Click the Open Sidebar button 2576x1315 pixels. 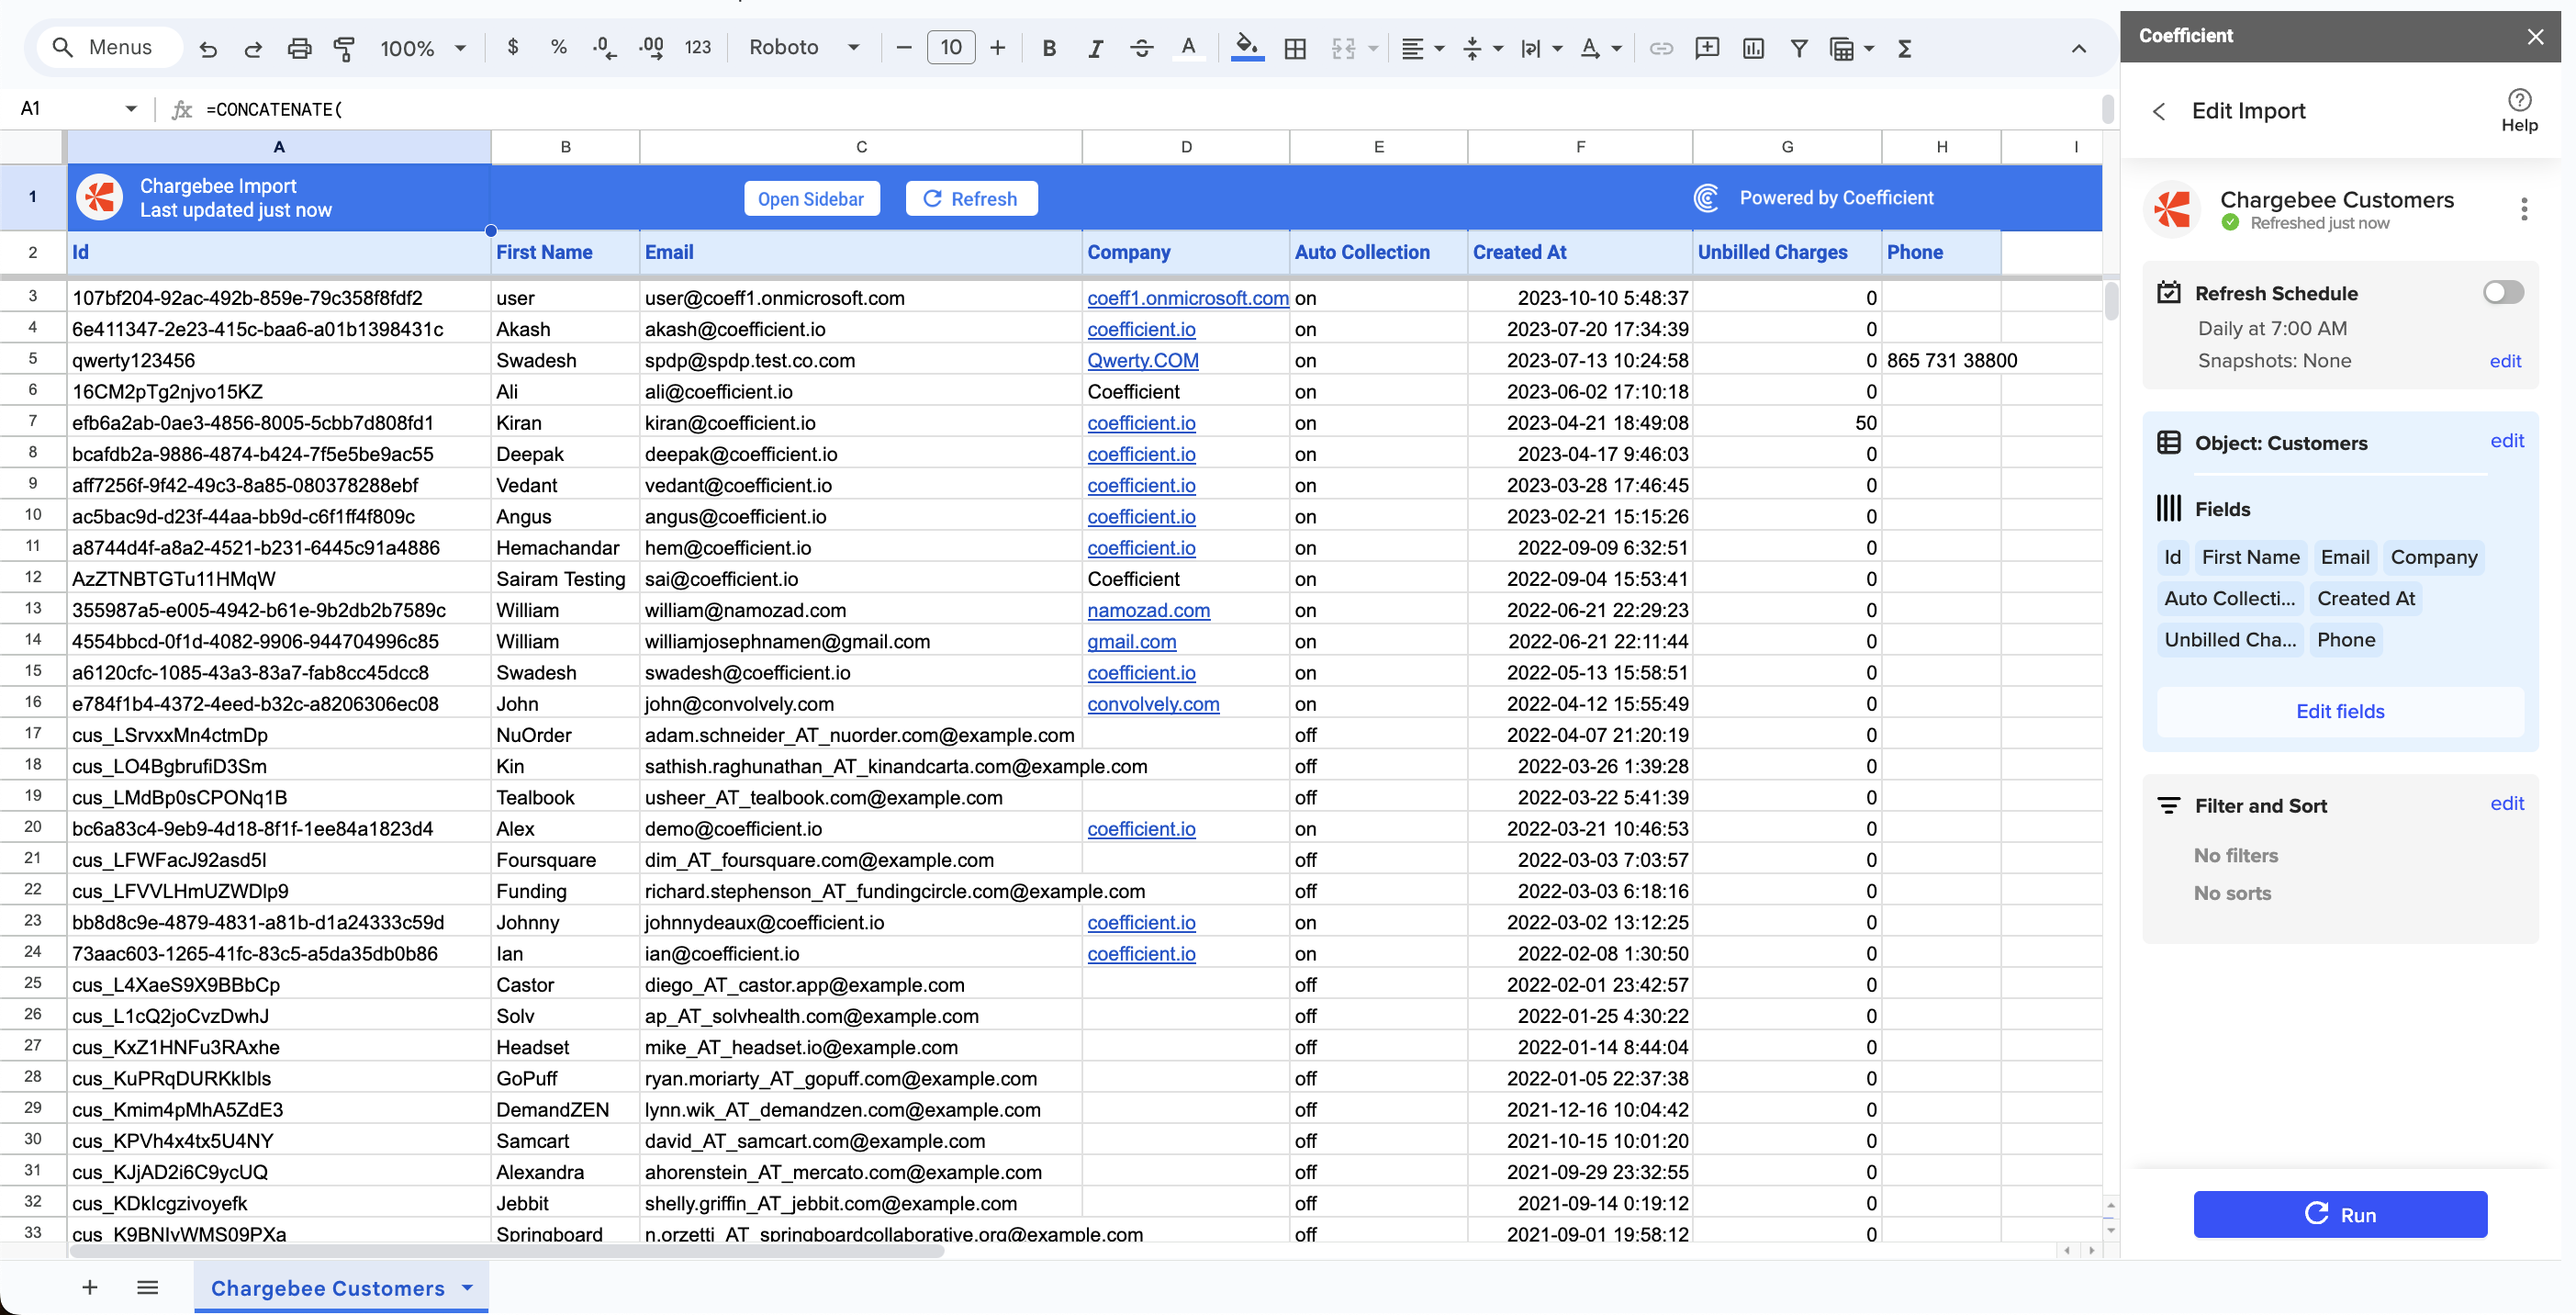coord(811,198)
